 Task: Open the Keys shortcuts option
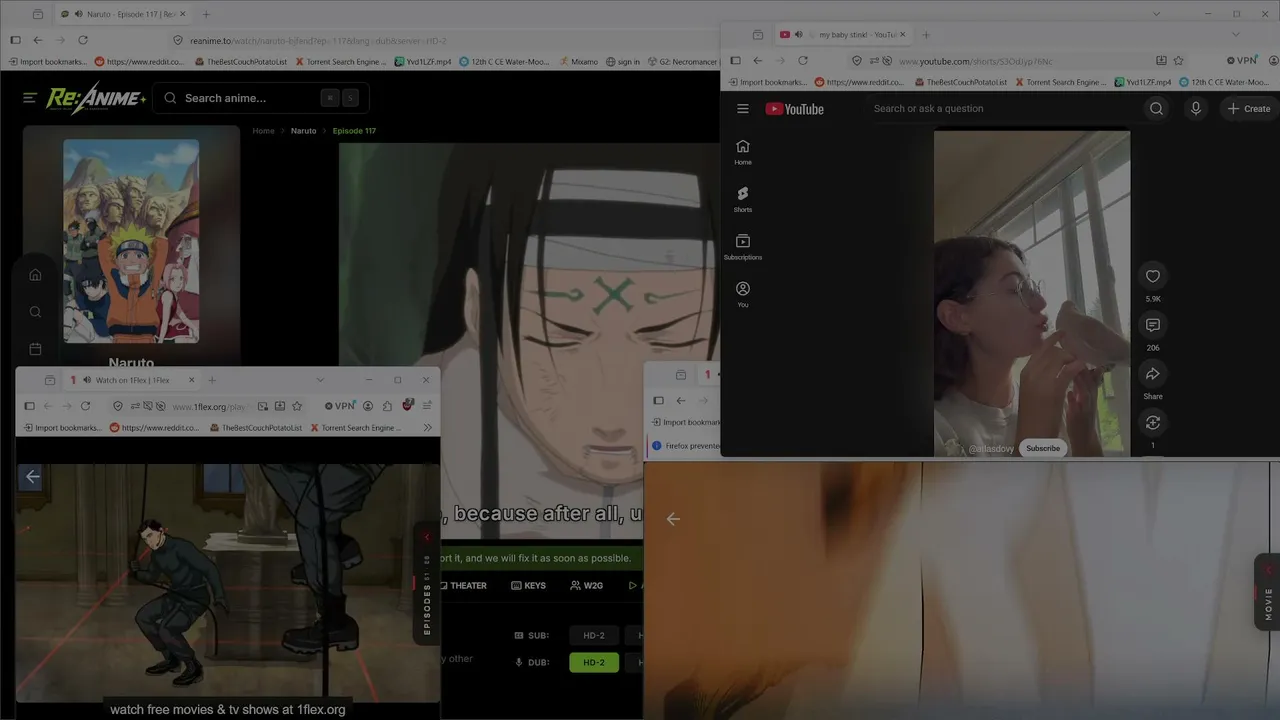click(x=528, y=586)
